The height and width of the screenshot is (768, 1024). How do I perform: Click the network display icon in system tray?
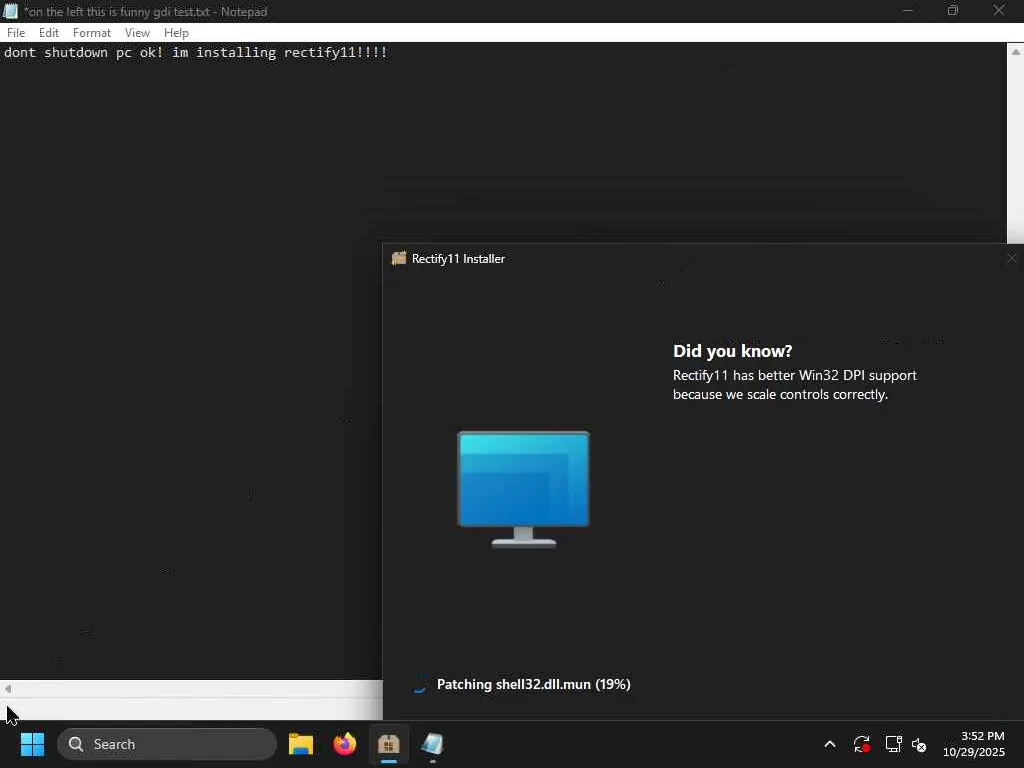point(893,744)
